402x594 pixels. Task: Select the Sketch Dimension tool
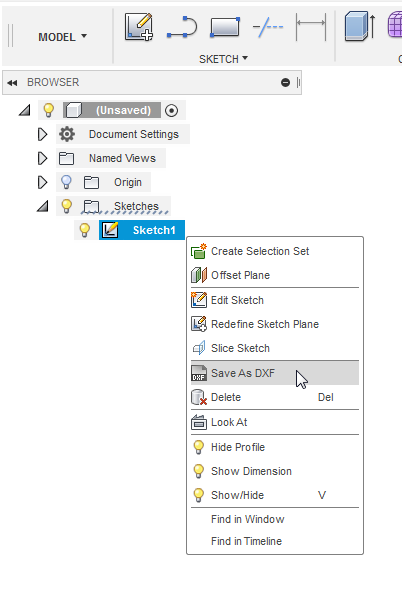311,26
